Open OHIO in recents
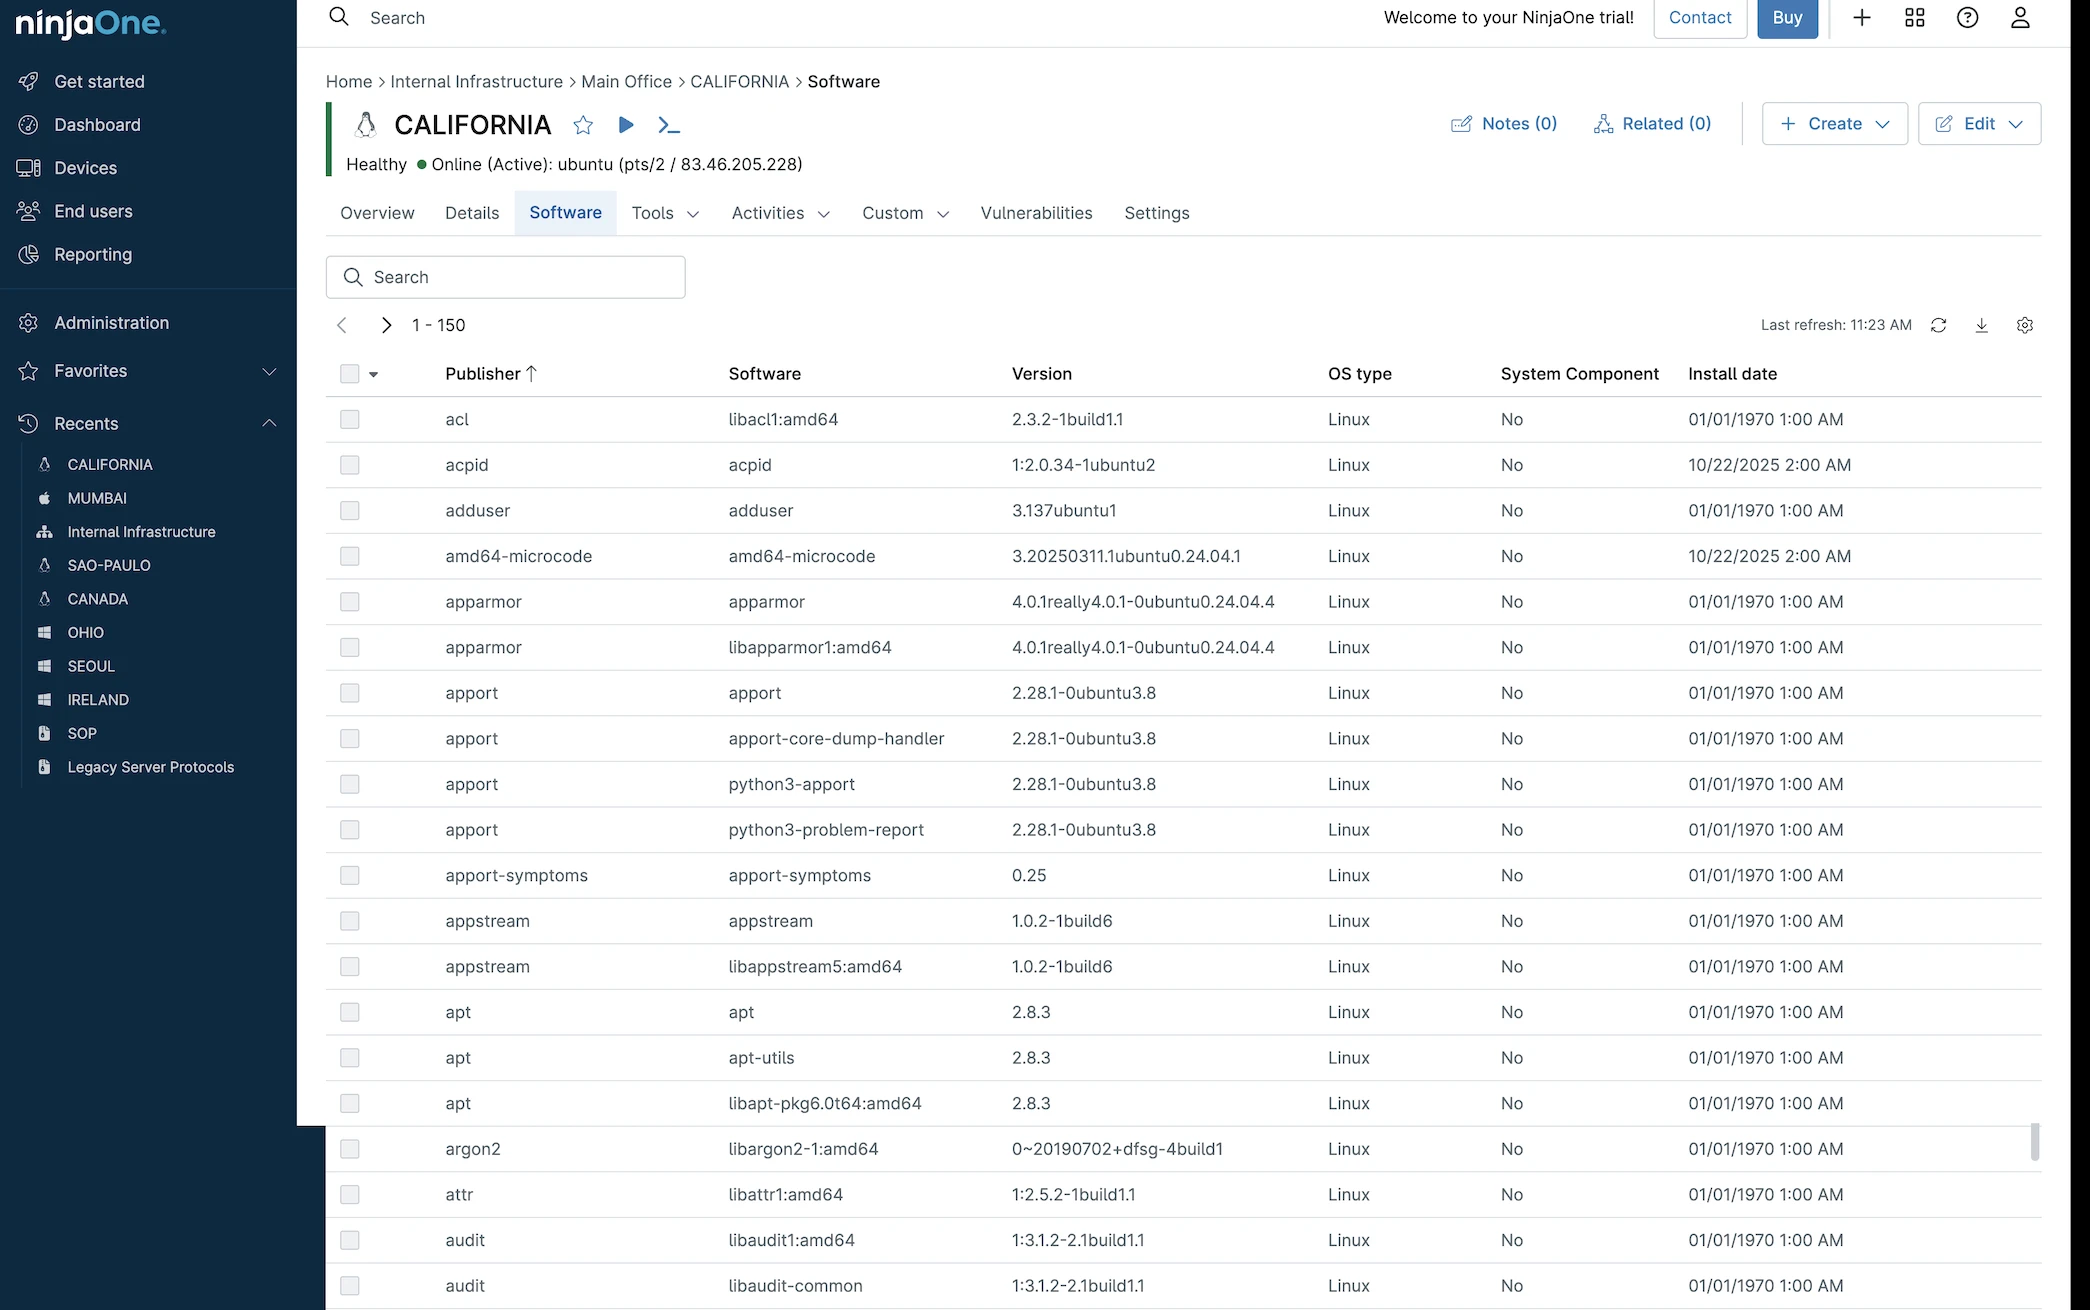2090x1310 pixels. pyautogui.click(x=86, y=632)
